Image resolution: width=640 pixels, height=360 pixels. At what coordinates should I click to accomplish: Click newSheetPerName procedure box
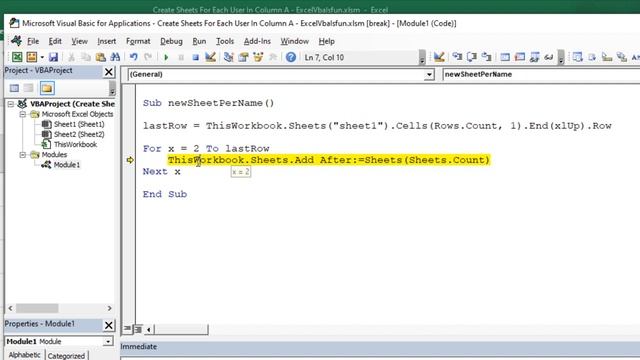[541, 74]
